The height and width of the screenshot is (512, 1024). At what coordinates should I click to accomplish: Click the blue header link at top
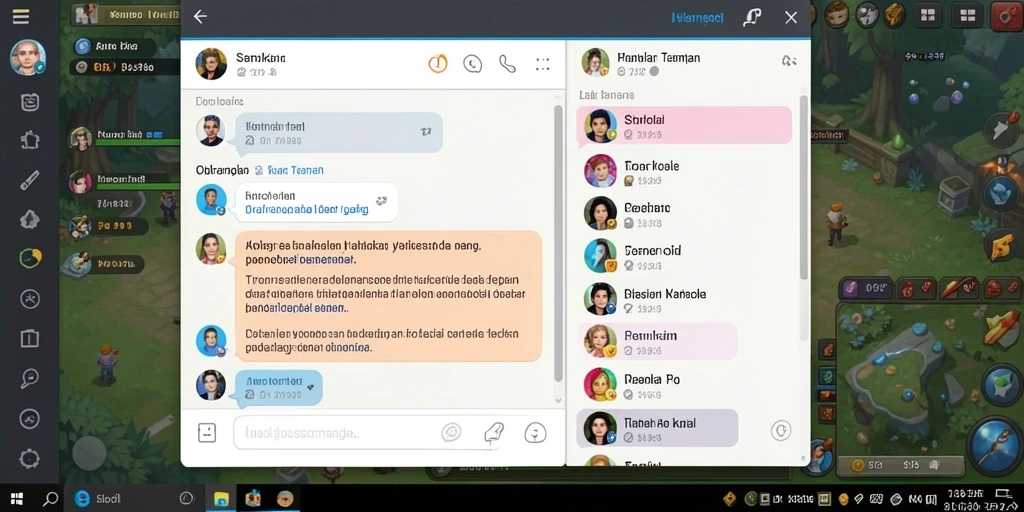pos(697,18)
